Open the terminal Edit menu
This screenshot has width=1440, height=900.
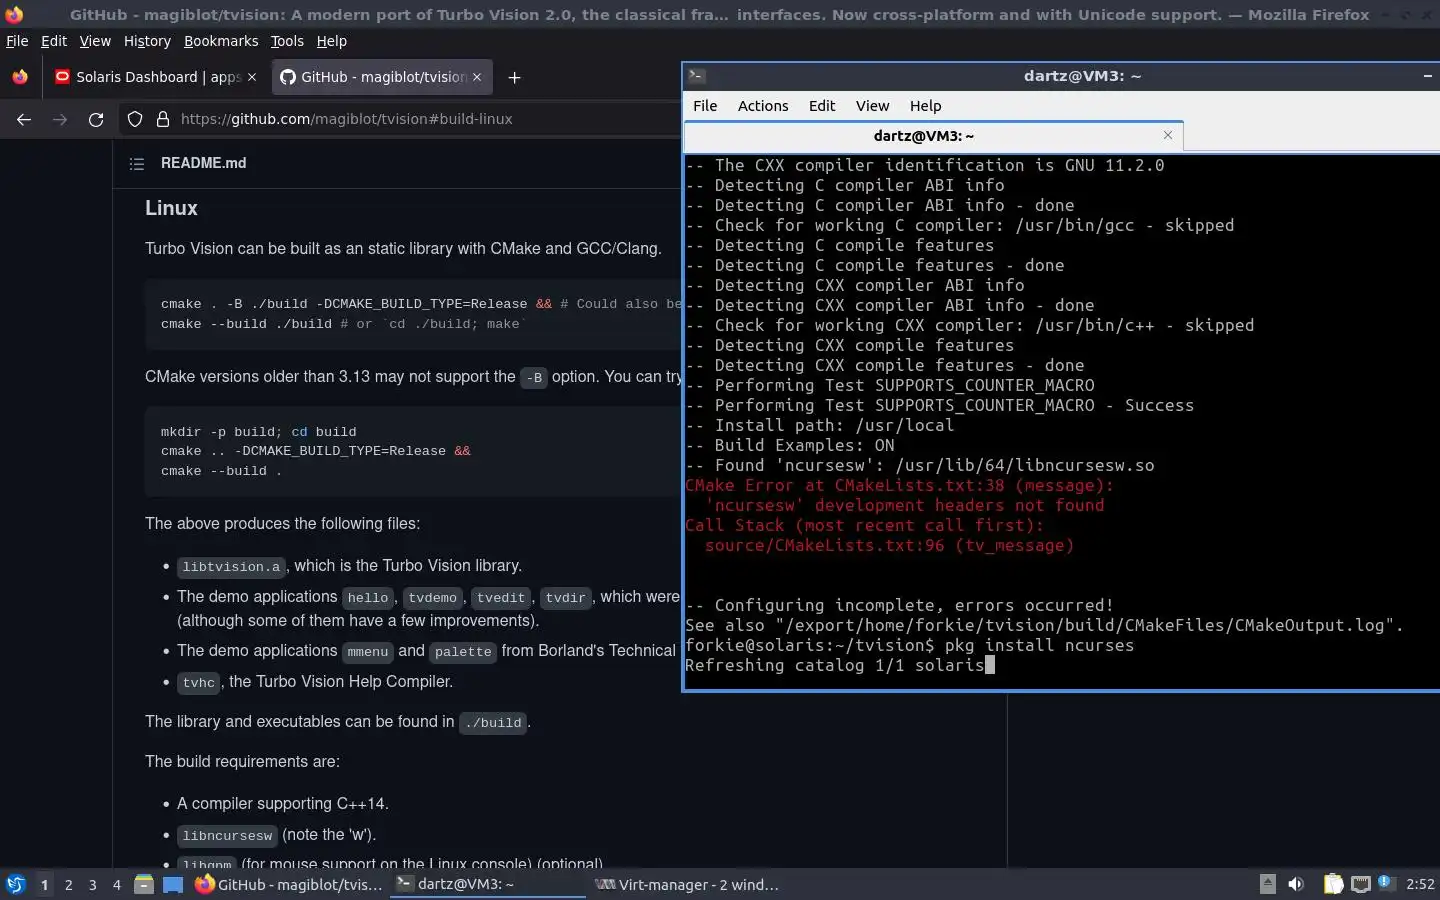coord(822,106)
